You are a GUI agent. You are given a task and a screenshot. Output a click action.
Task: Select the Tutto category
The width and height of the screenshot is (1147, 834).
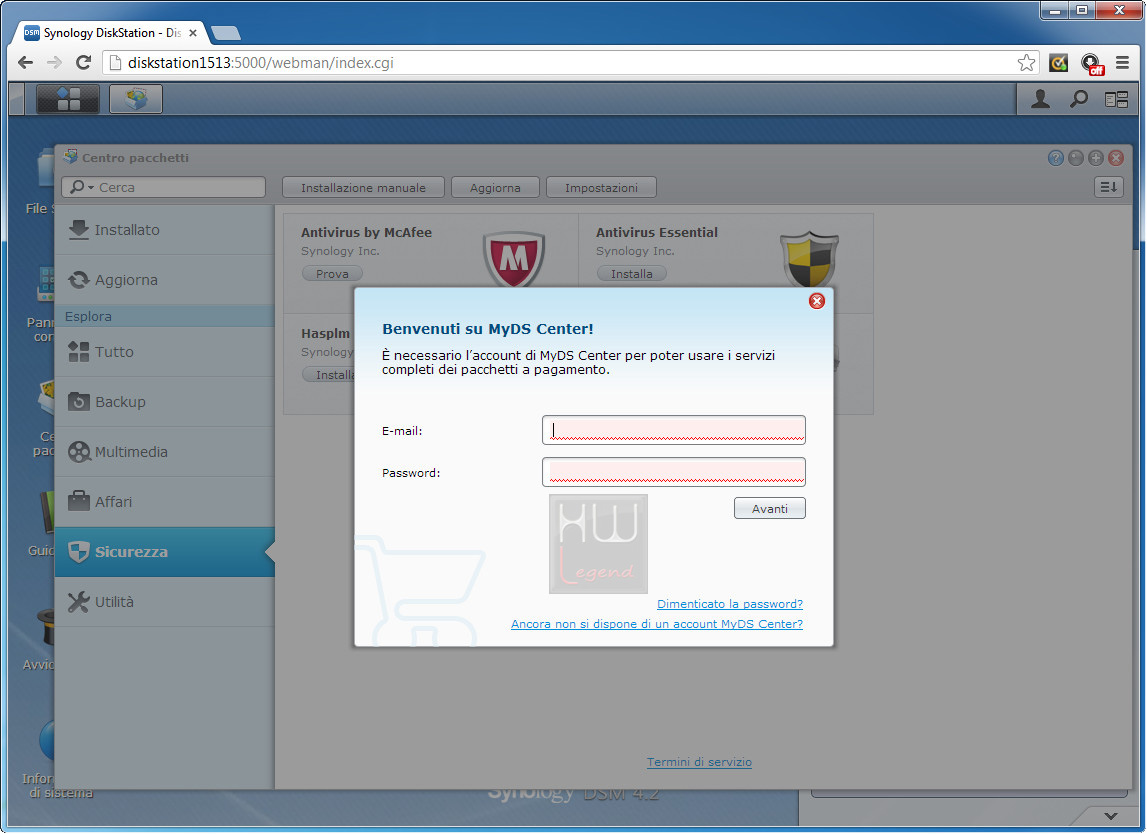165,352
